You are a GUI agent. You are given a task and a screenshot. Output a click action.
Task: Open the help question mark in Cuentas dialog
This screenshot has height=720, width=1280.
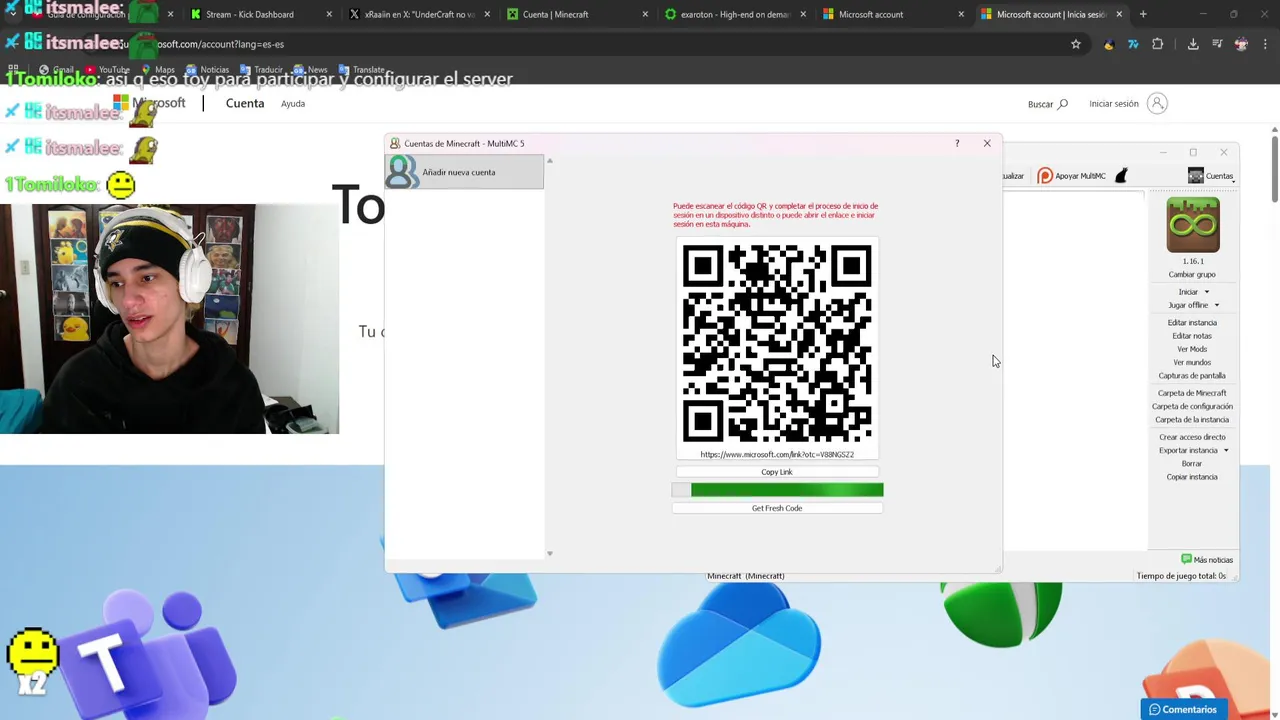(x=957, y=143)
